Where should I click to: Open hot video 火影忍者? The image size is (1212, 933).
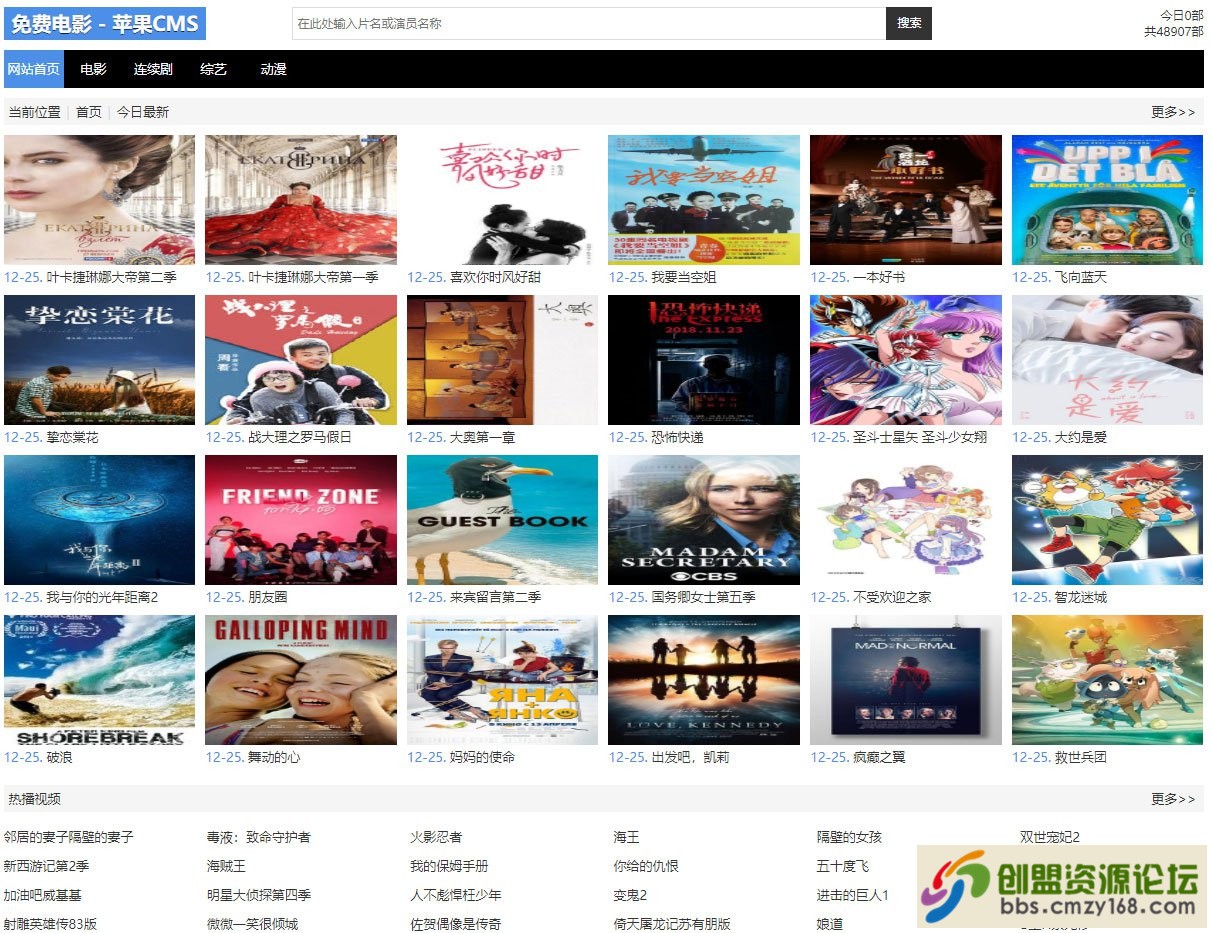[x=436, y=837]
